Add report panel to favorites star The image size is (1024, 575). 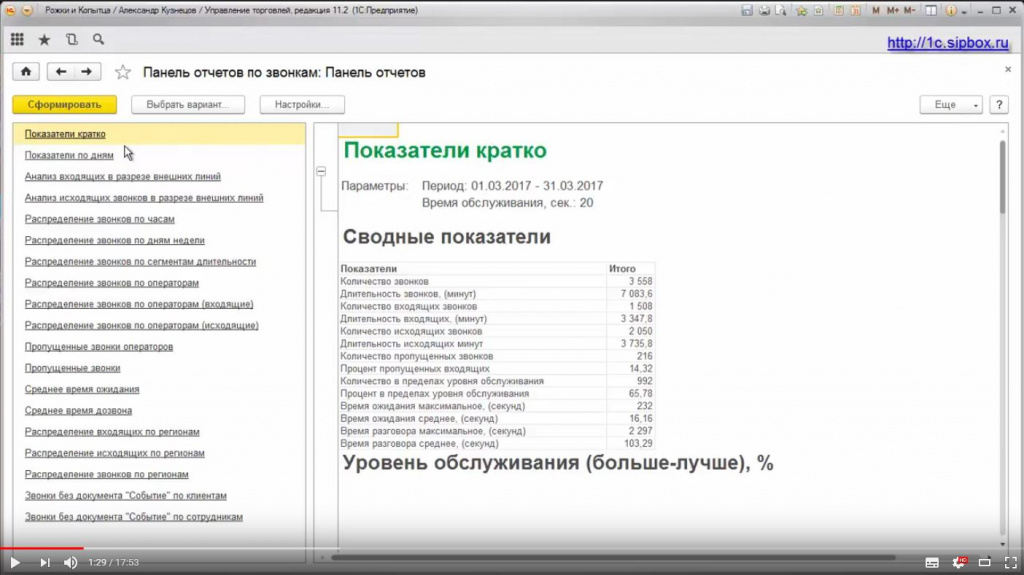pyautogui.click(x=123, y=72)
